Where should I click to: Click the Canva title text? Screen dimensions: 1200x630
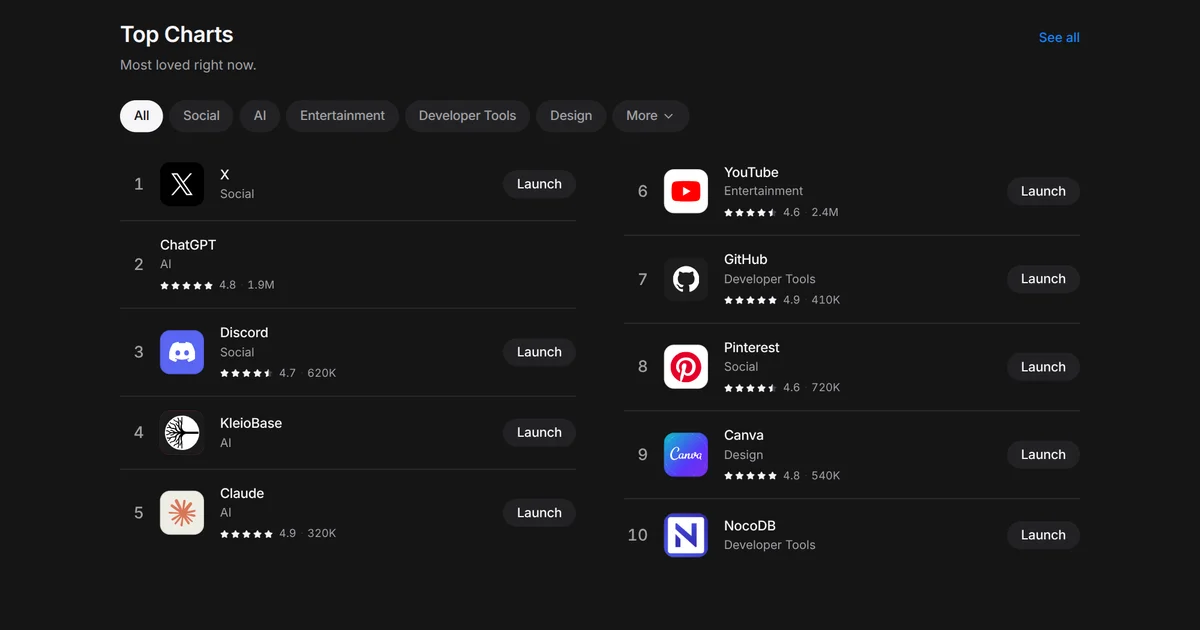[x=744, y=435]
